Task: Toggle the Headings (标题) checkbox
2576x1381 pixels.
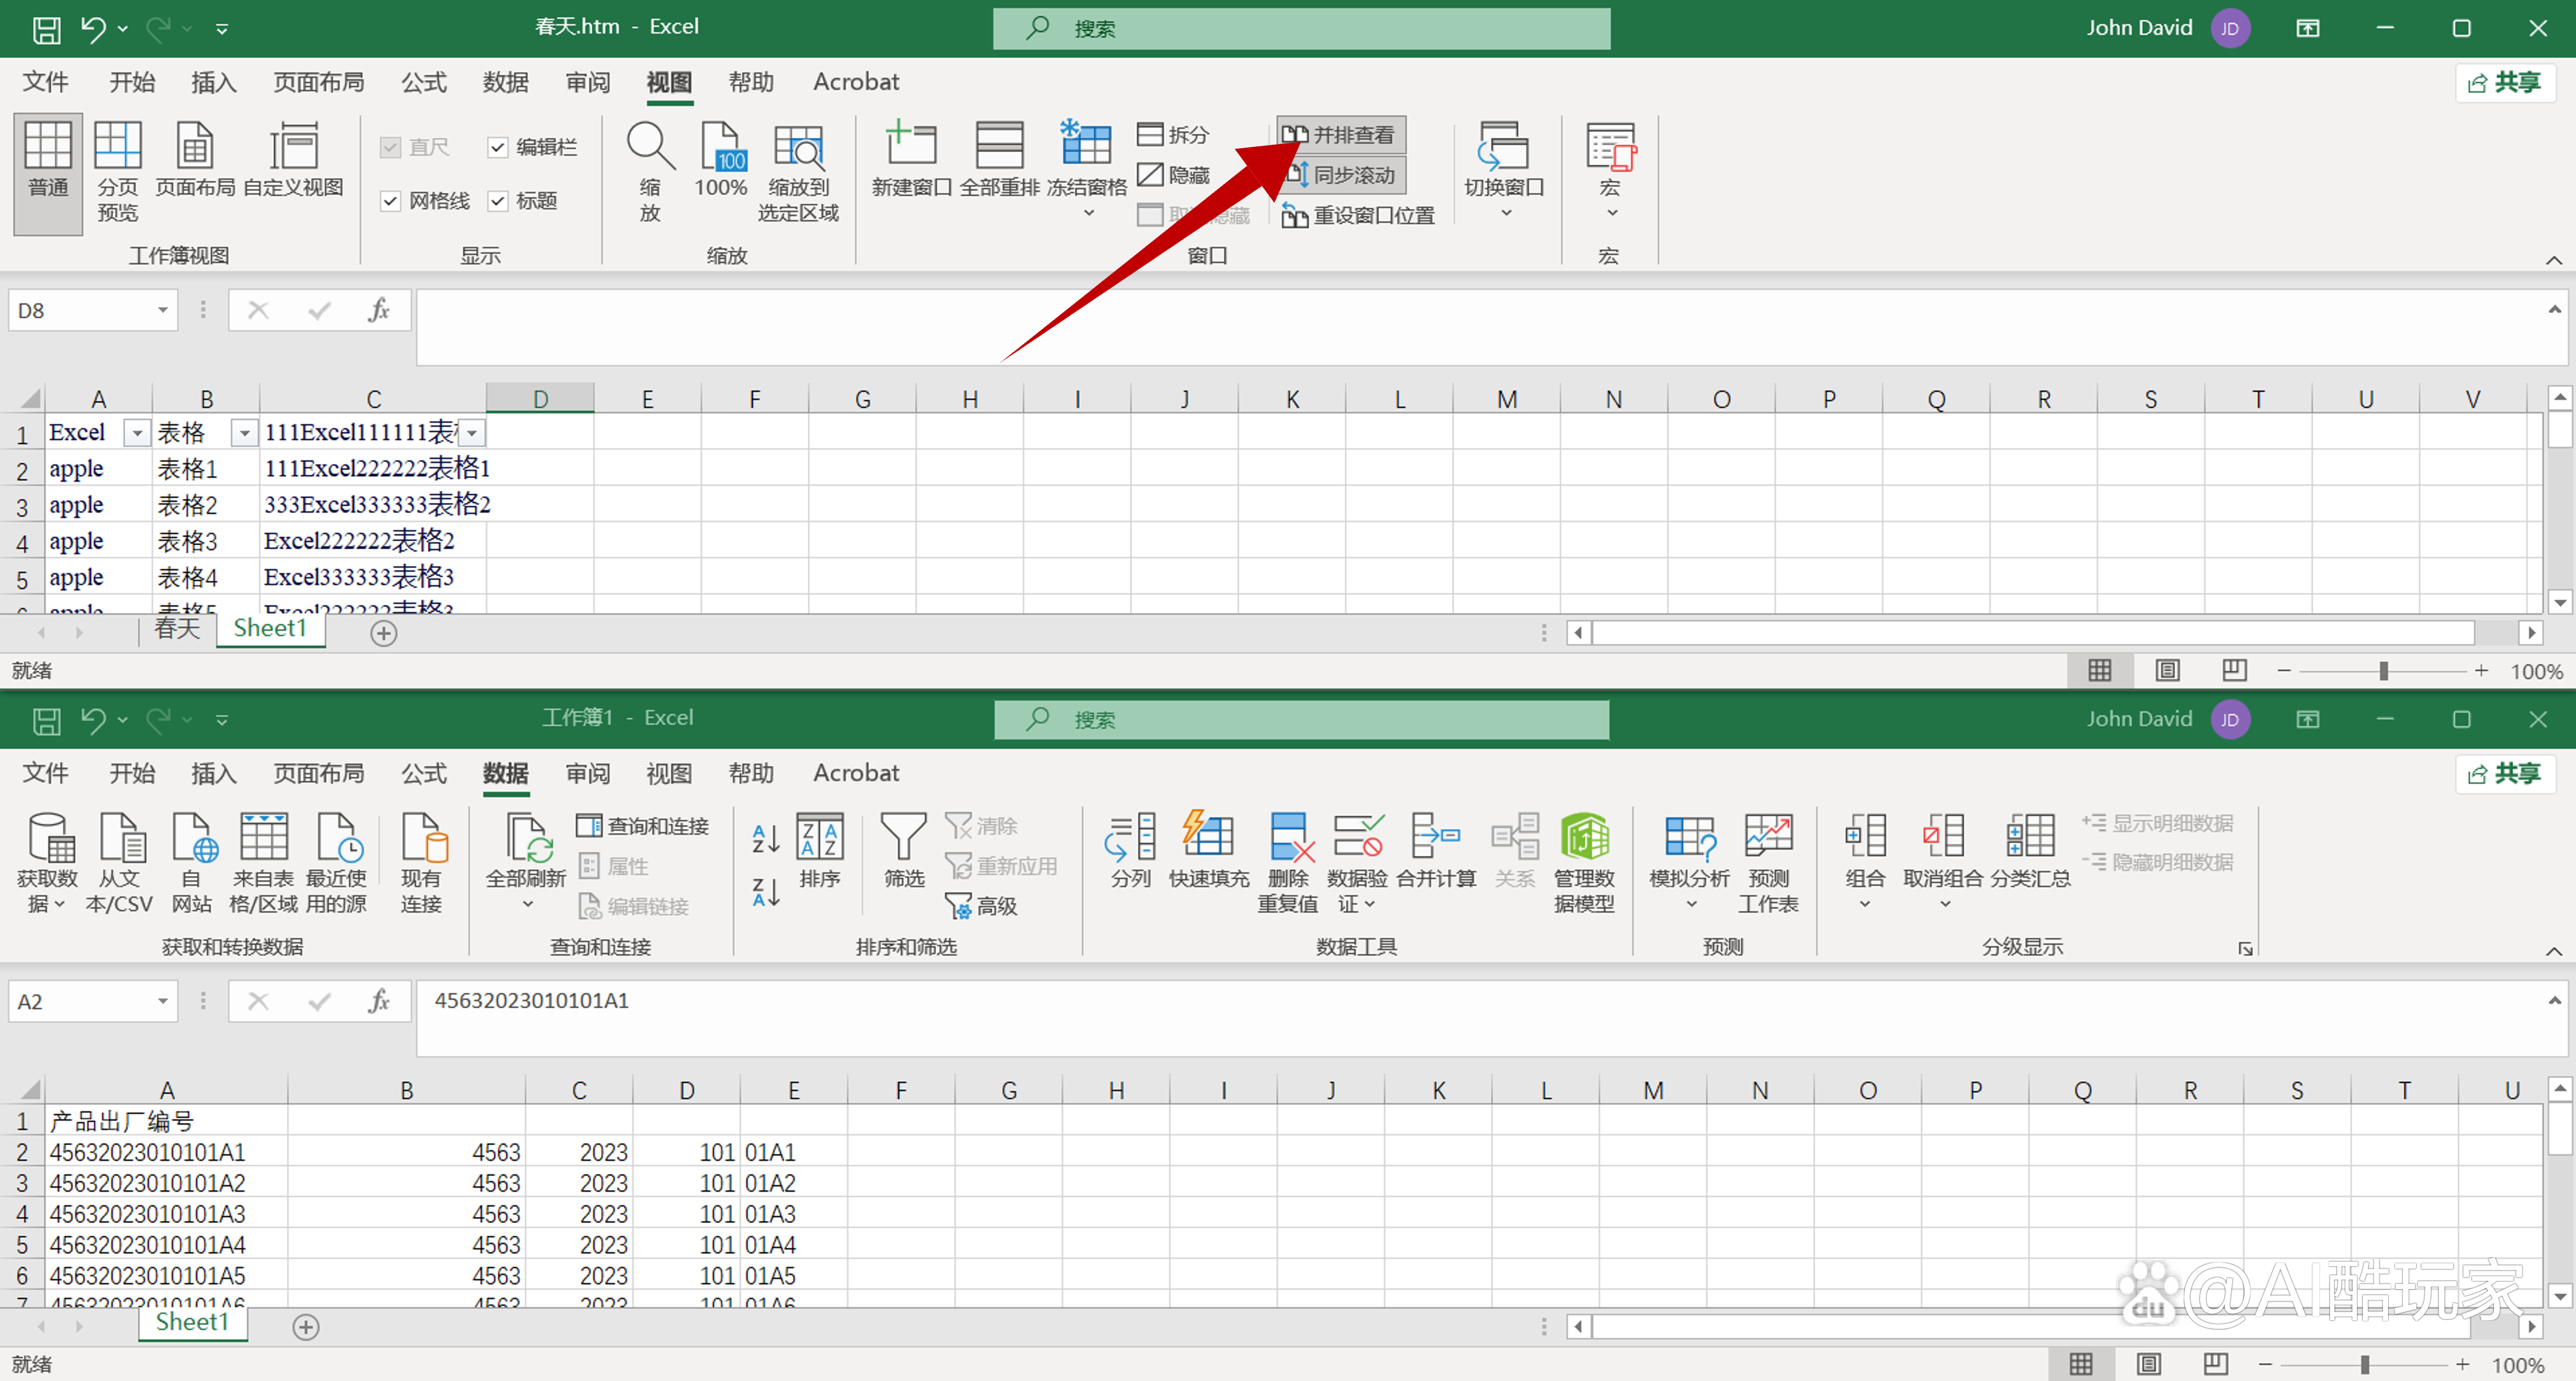Action: pyautogui.click(x=497, y=201)
